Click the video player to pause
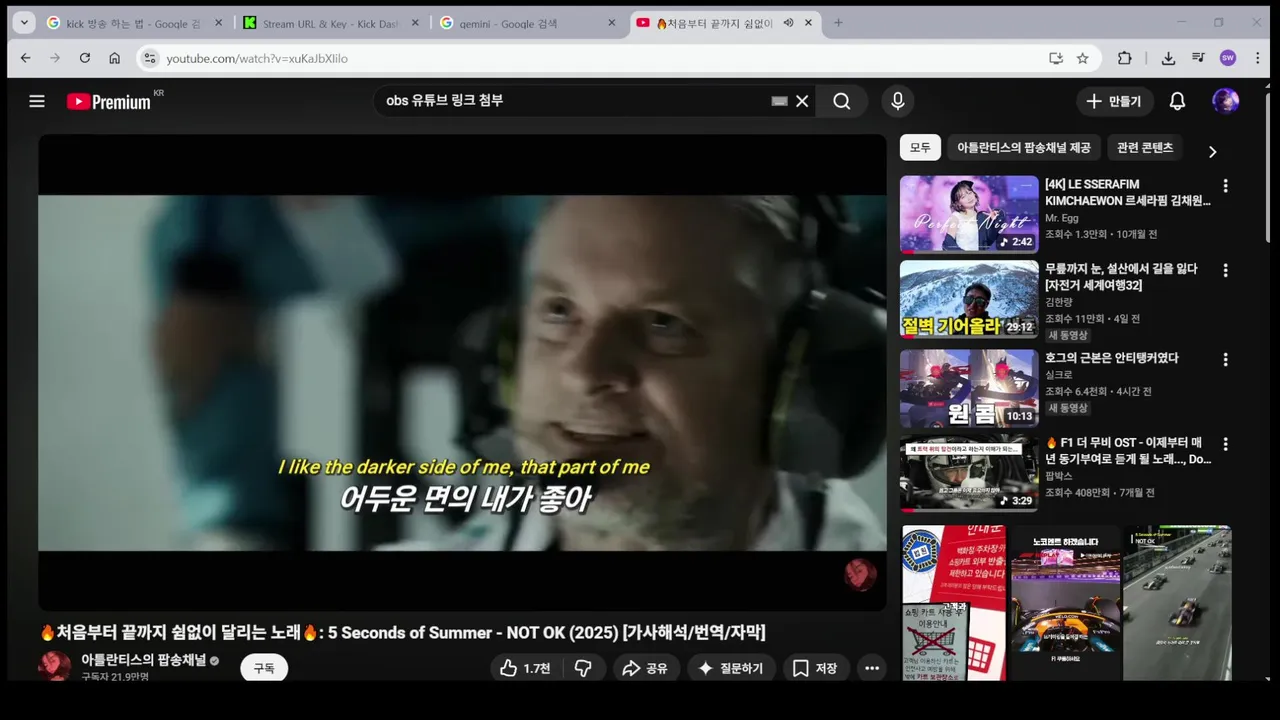This screenshot has height=720, width=1280. point(462,372)
